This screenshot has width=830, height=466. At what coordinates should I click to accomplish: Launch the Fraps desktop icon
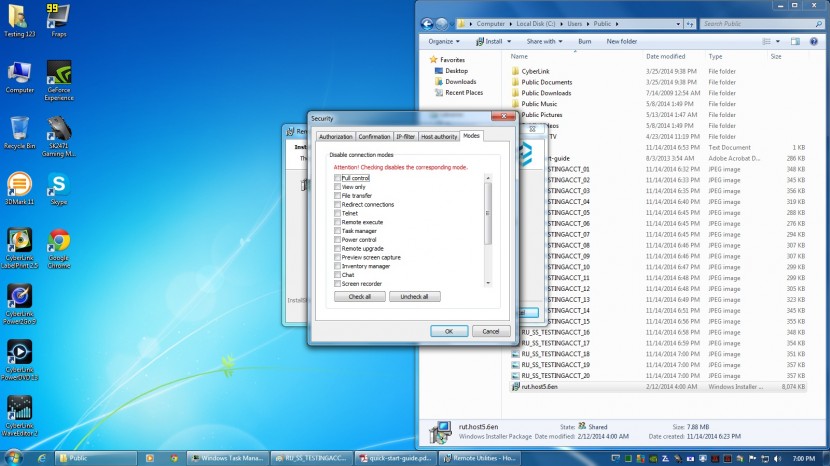(x=58, y=20)
